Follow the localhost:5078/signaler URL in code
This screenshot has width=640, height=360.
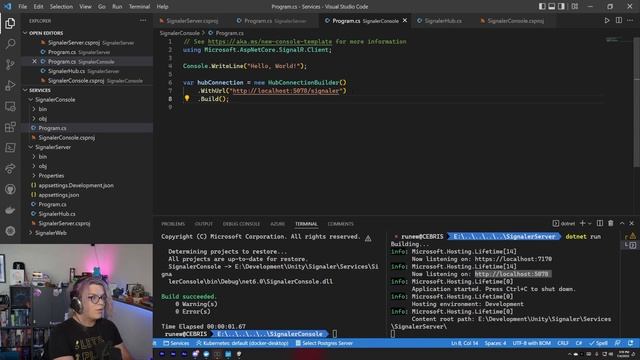pos(285,91)
